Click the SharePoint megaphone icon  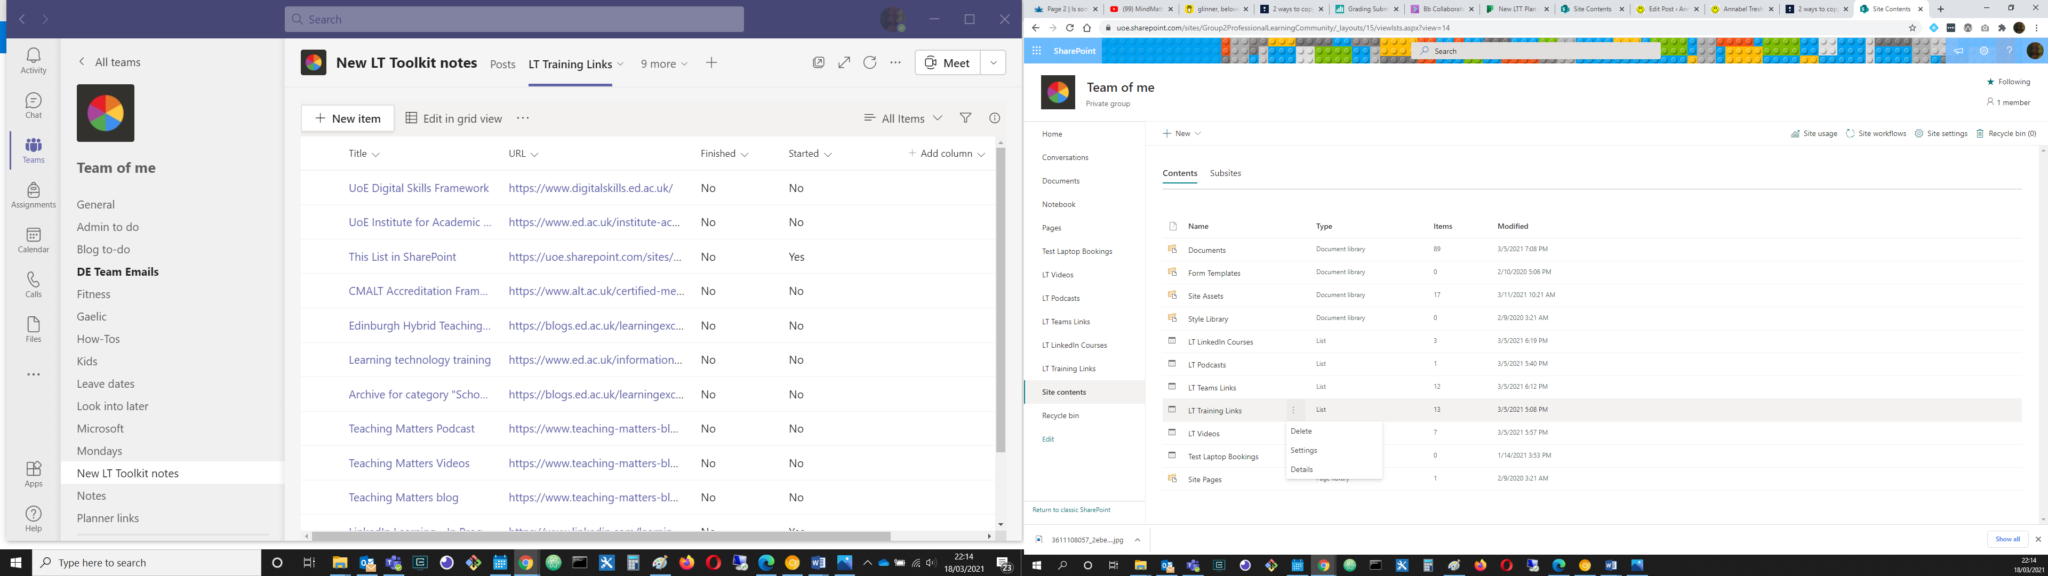click(1959, 50)
